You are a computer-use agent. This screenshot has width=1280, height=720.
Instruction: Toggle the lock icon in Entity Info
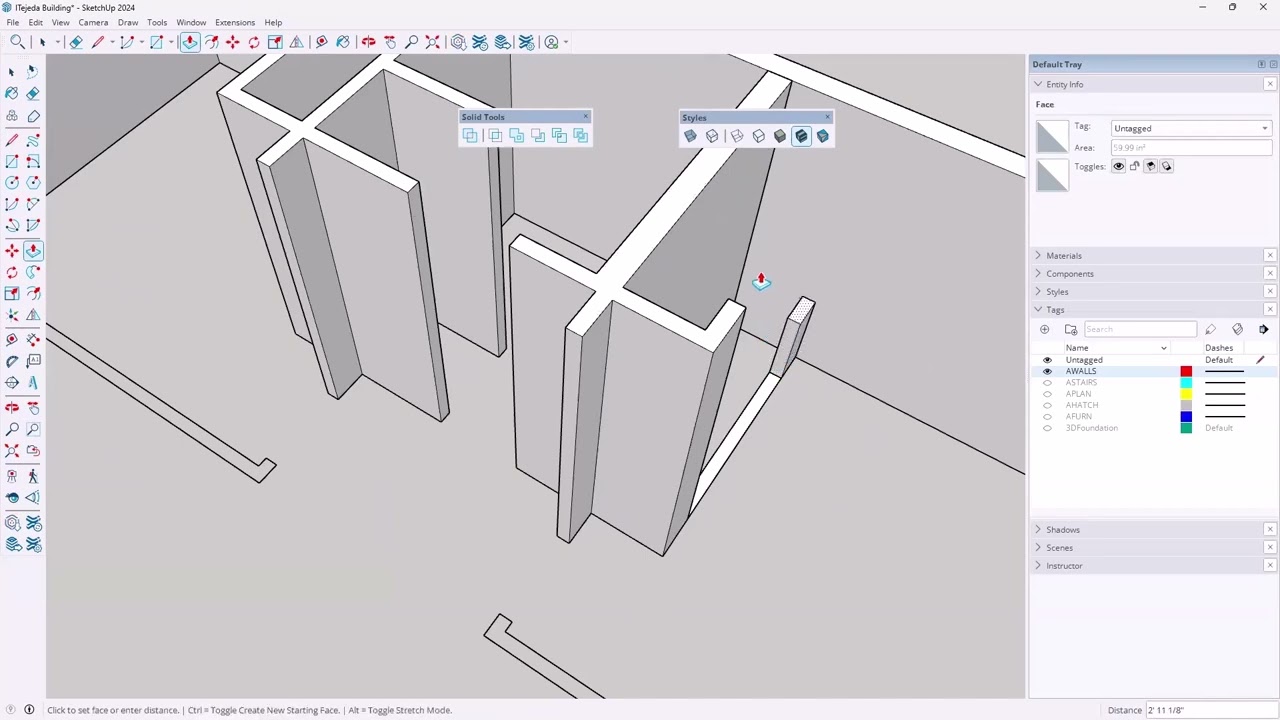tap(1134, 166)
